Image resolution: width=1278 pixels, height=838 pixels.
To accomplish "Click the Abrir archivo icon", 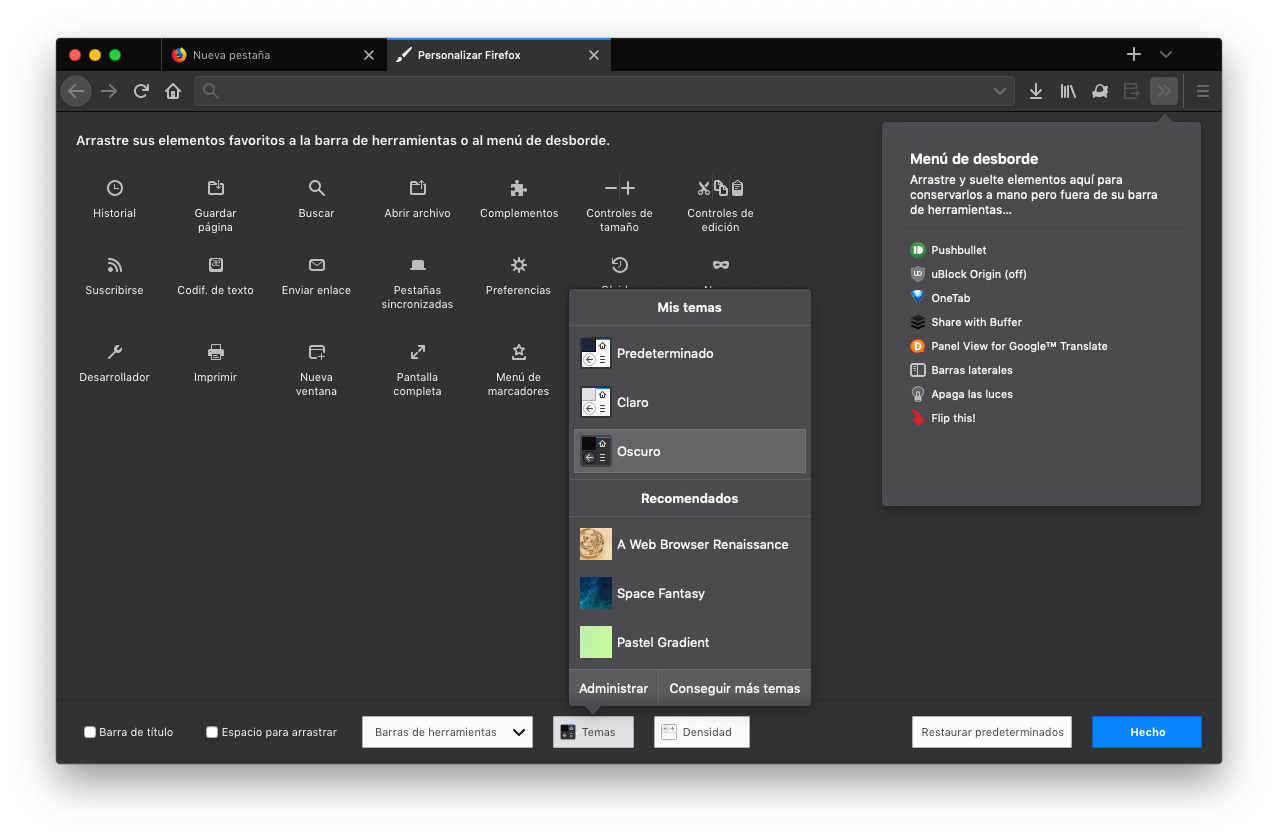I will coord(418,188).
